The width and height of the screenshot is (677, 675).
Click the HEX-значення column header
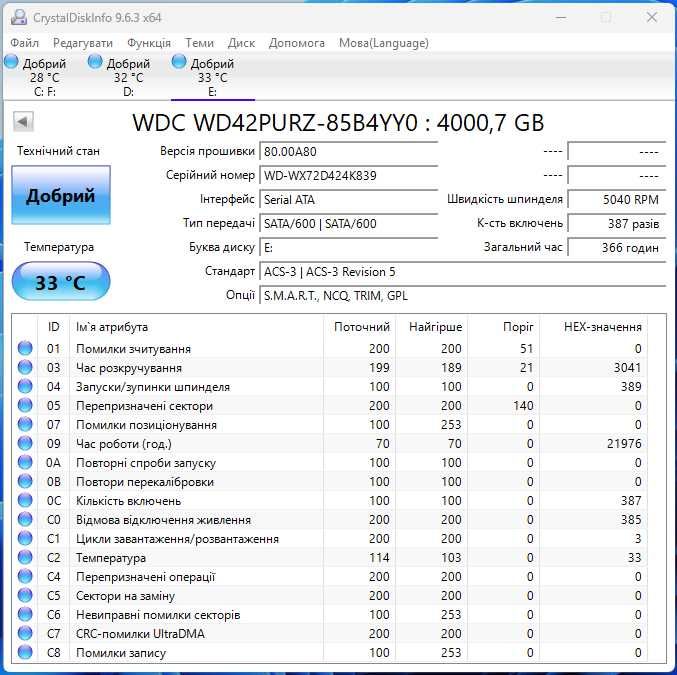593,326
